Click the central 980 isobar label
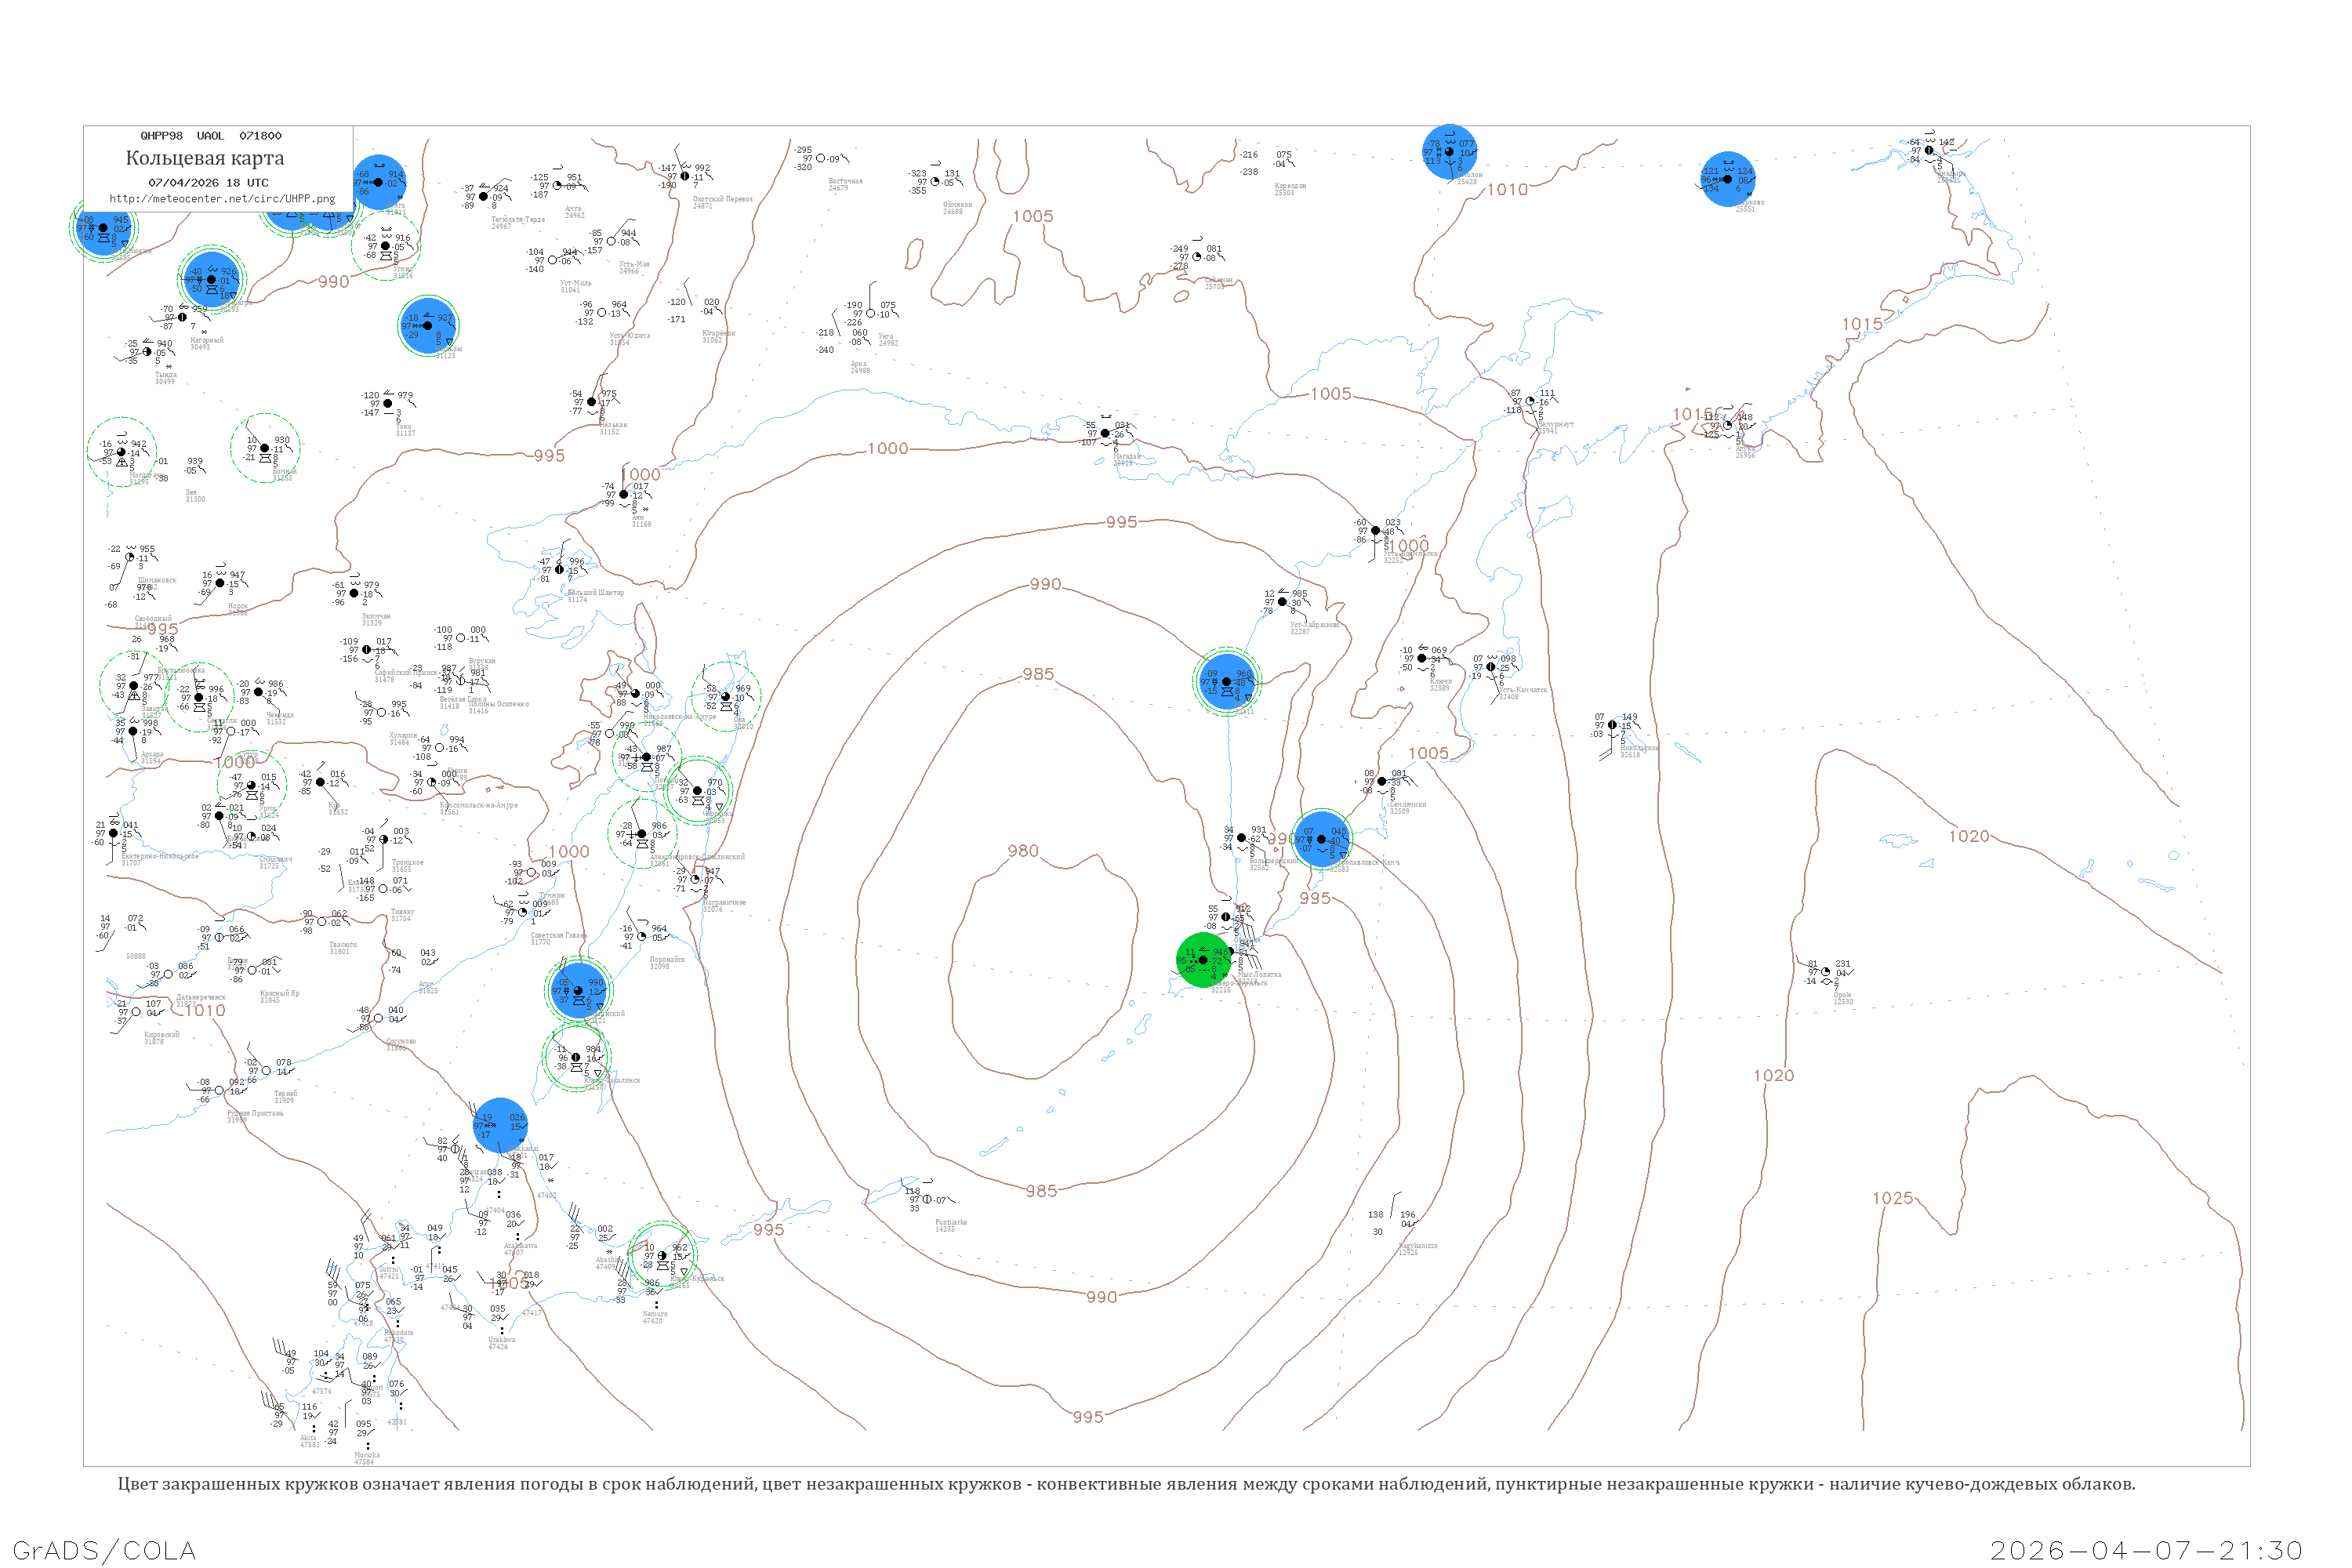The image size is (2352, 1568). (x=1022, y=851)
